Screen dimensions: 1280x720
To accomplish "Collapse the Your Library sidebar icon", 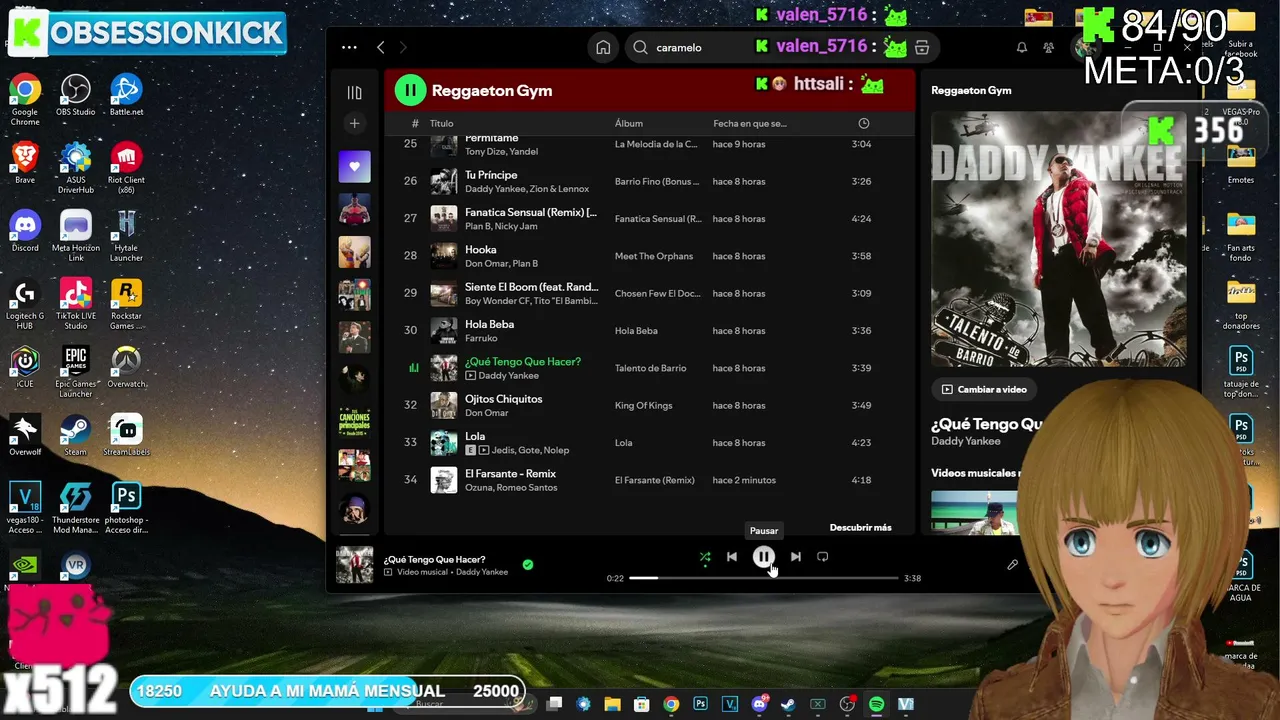I will [354, 92].
